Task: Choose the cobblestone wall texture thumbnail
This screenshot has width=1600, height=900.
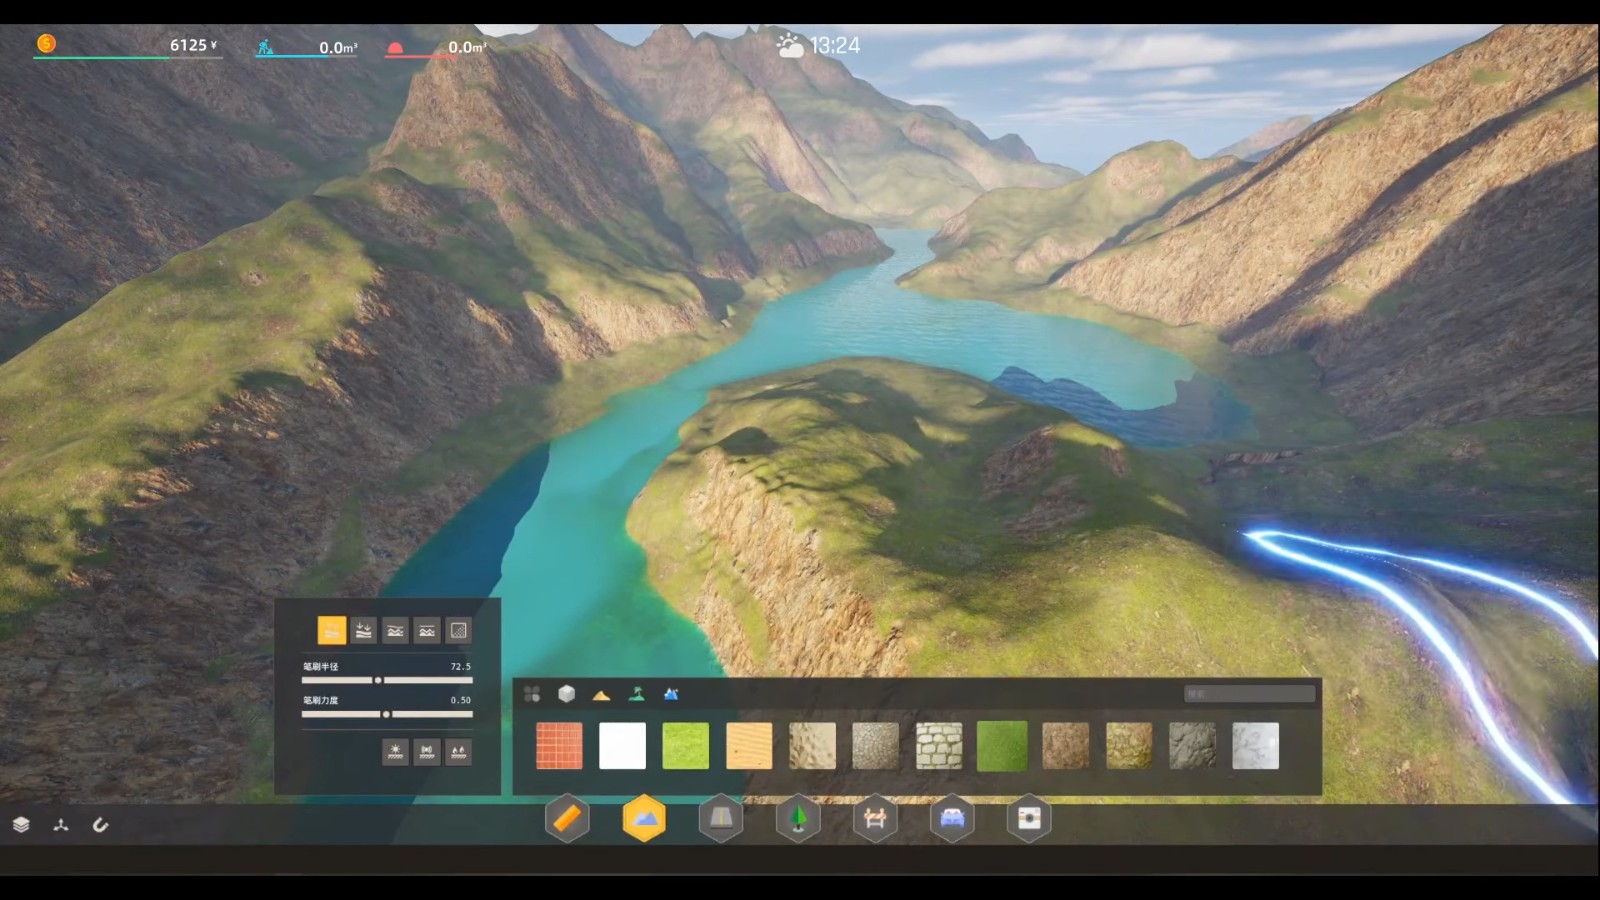Action: pos(939,746)
